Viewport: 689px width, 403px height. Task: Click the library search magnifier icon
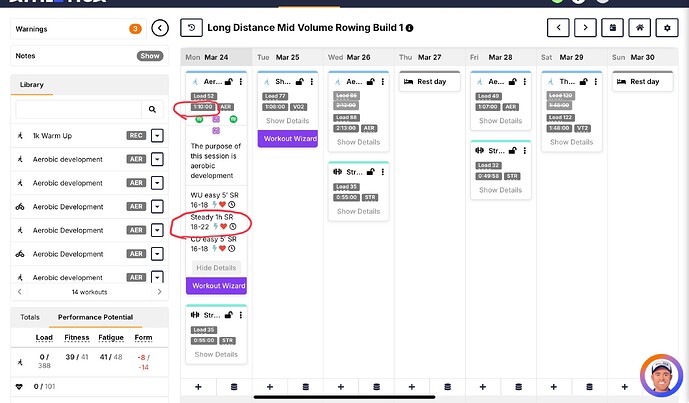[152, 109]
